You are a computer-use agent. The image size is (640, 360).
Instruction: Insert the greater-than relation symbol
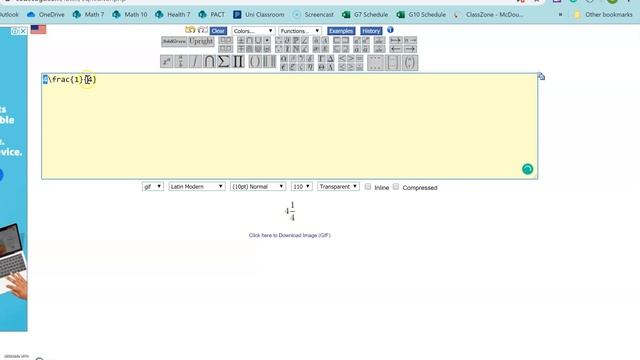pos(351,59)
